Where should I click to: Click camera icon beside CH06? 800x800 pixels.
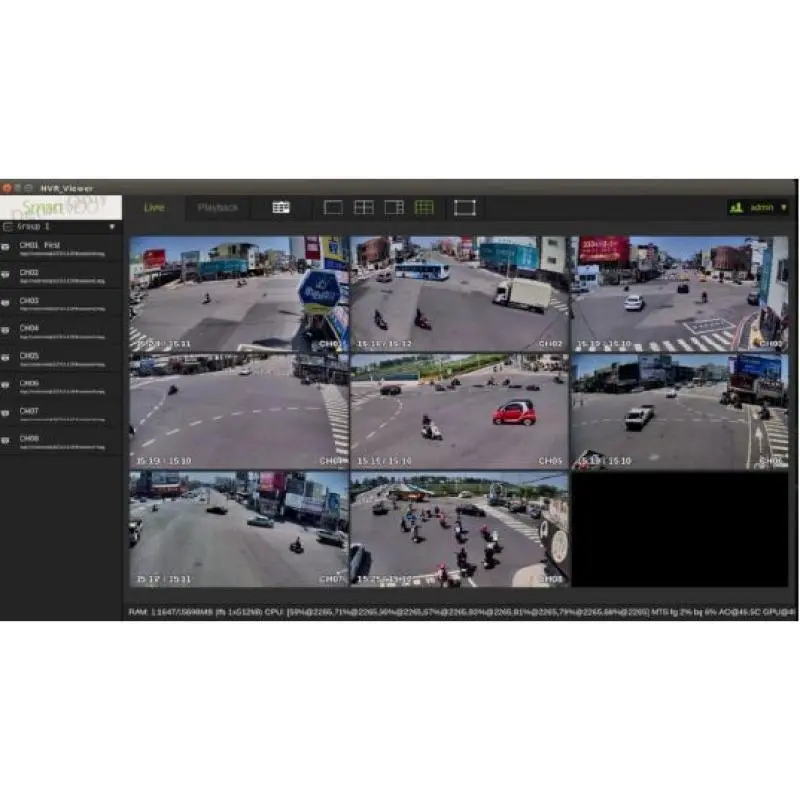5,385
